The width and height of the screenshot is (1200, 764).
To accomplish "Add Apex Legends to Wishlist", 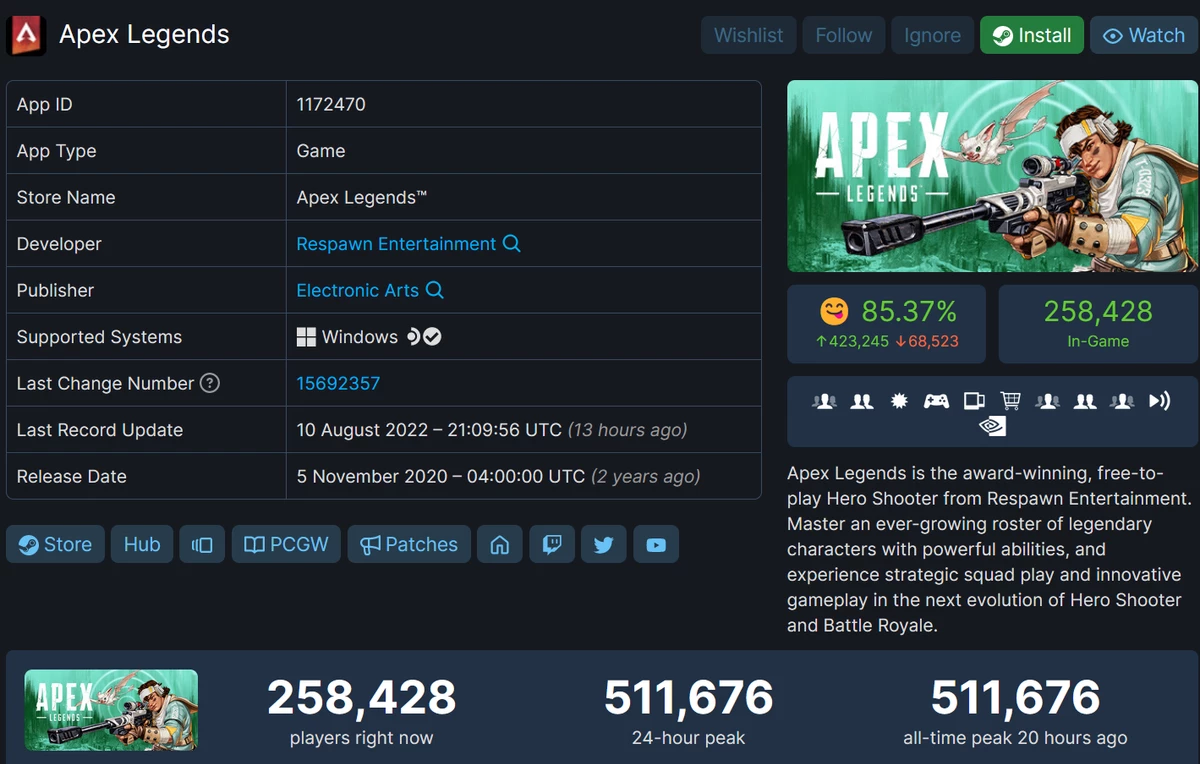I will tap(748, 35).
